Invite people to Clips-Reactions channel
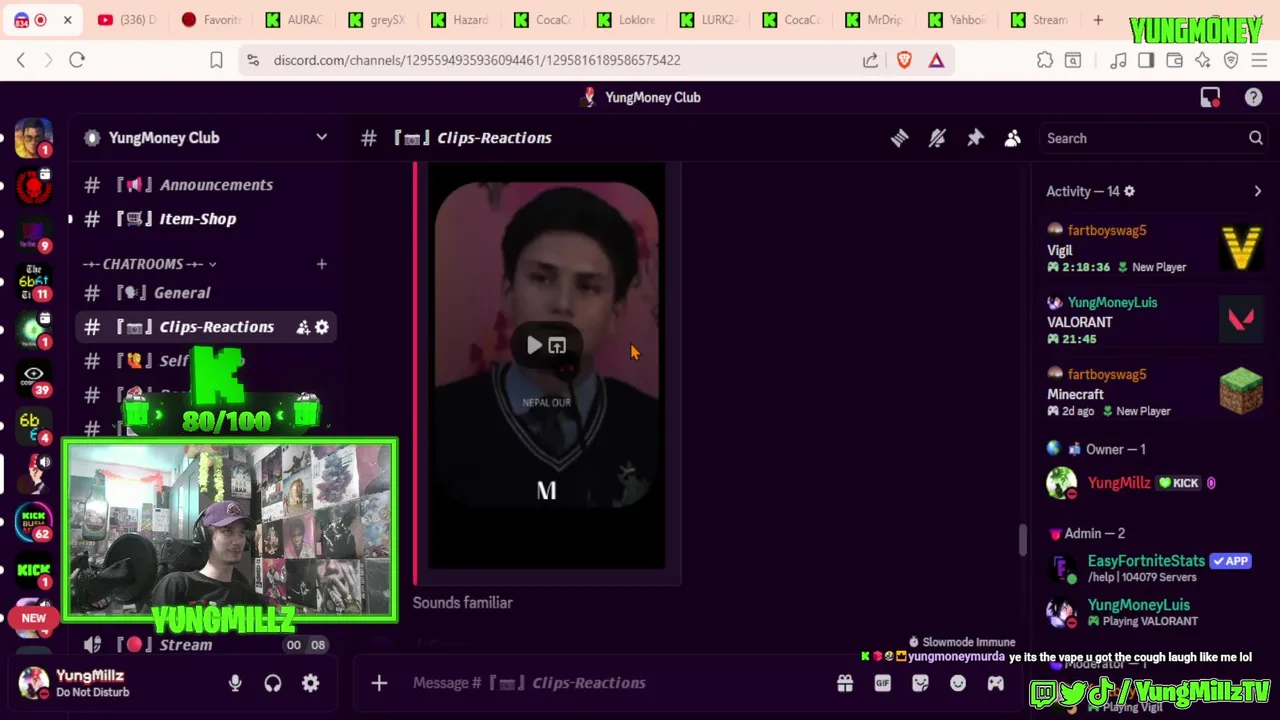 (x=303, y=327)
